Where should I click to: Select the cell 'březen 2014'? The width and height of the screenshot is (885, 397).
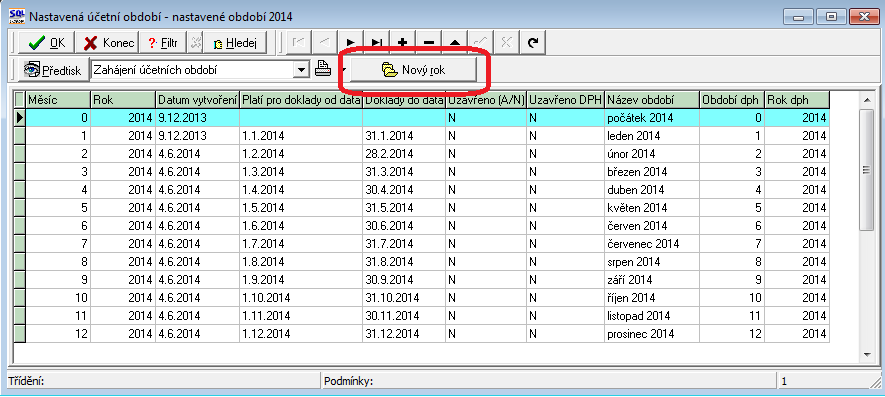click(652, 172)
